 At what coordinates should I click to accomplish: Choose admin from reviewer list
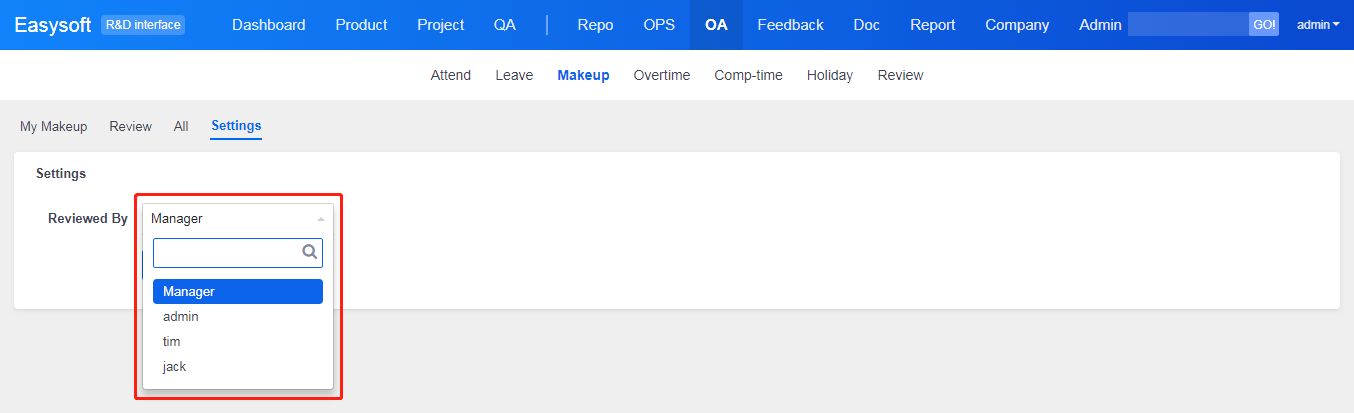point(238,316)
